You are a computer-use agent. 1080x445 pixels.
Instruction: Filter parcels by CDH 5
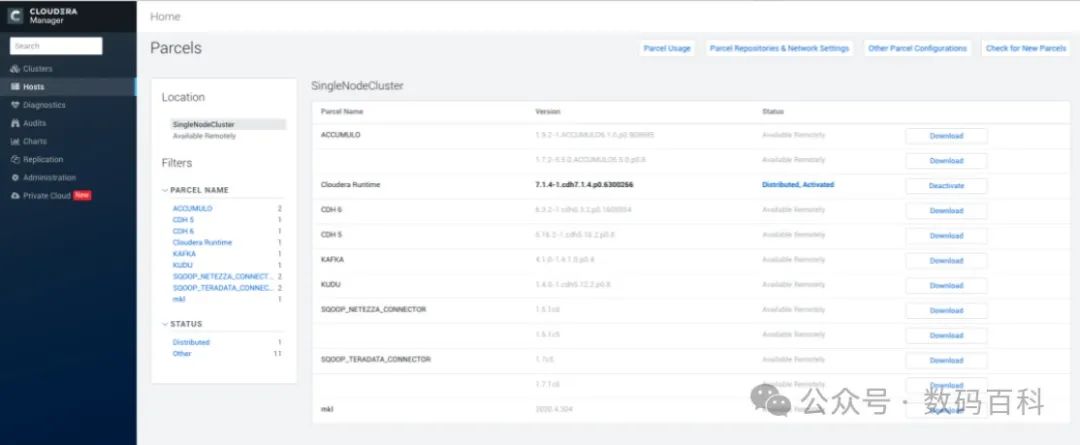pyautogui.click(x=183, y=220)
